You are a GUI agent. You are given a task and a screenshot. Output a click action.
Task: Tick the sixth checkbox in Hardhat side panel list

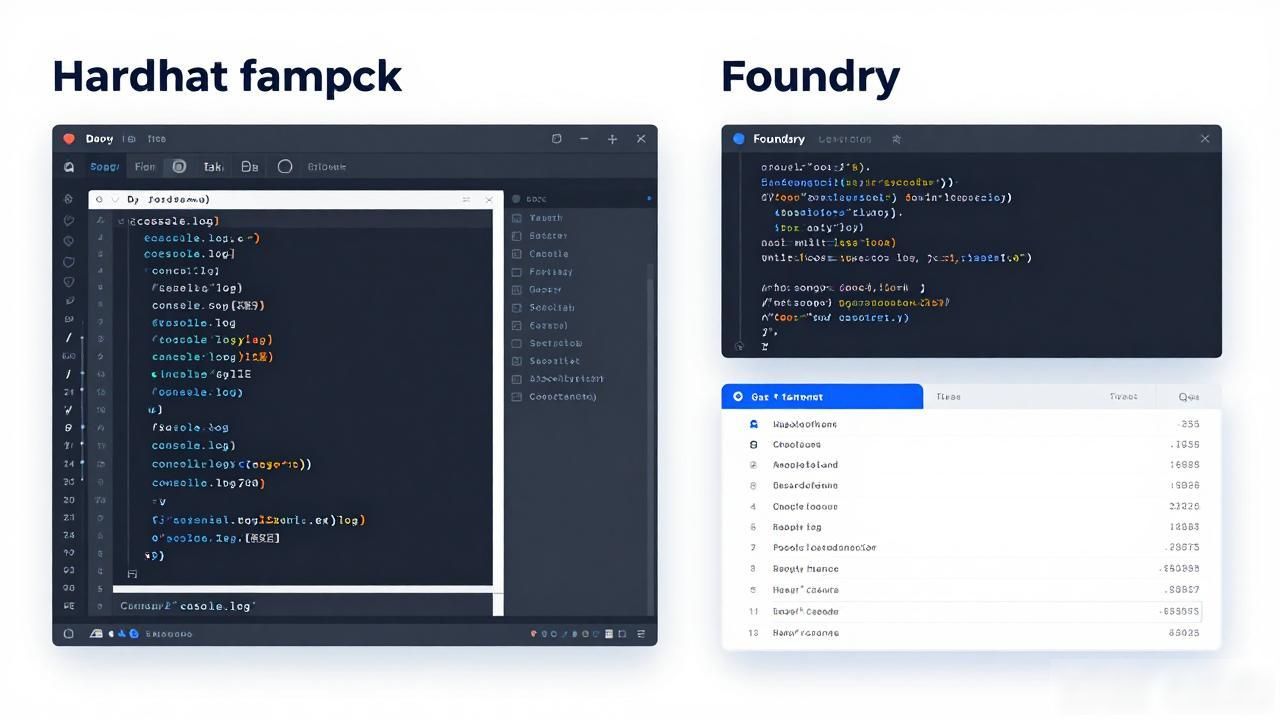point(517,308)
